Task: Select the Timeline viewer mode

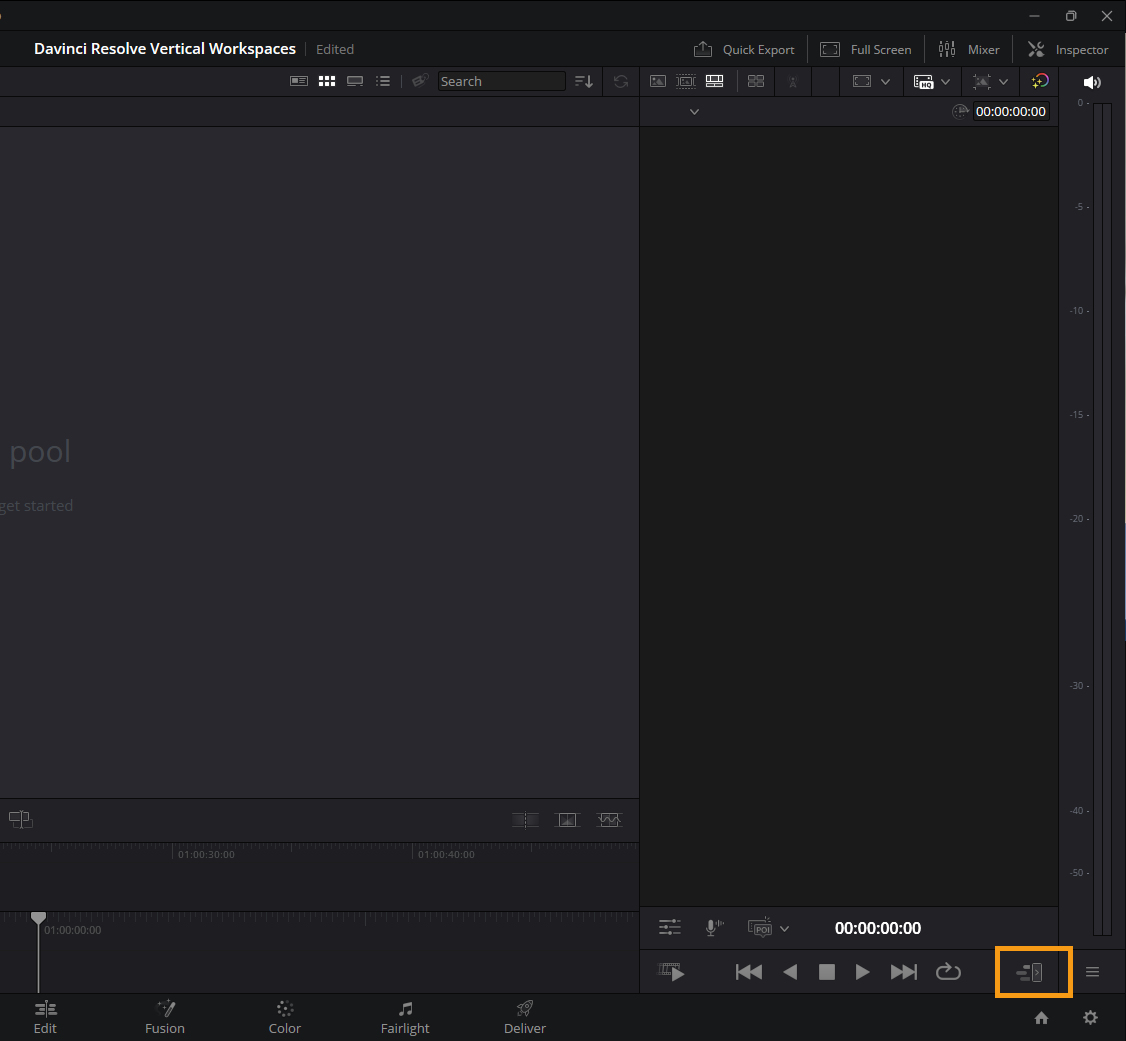Action: pos(715,81)
